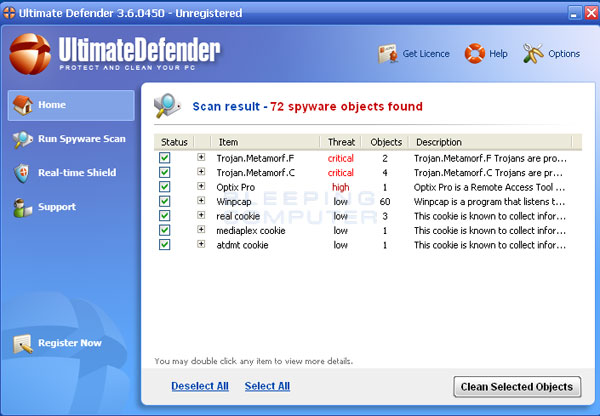
Task: Click the Select All link
Action: (x=267, y=386)
